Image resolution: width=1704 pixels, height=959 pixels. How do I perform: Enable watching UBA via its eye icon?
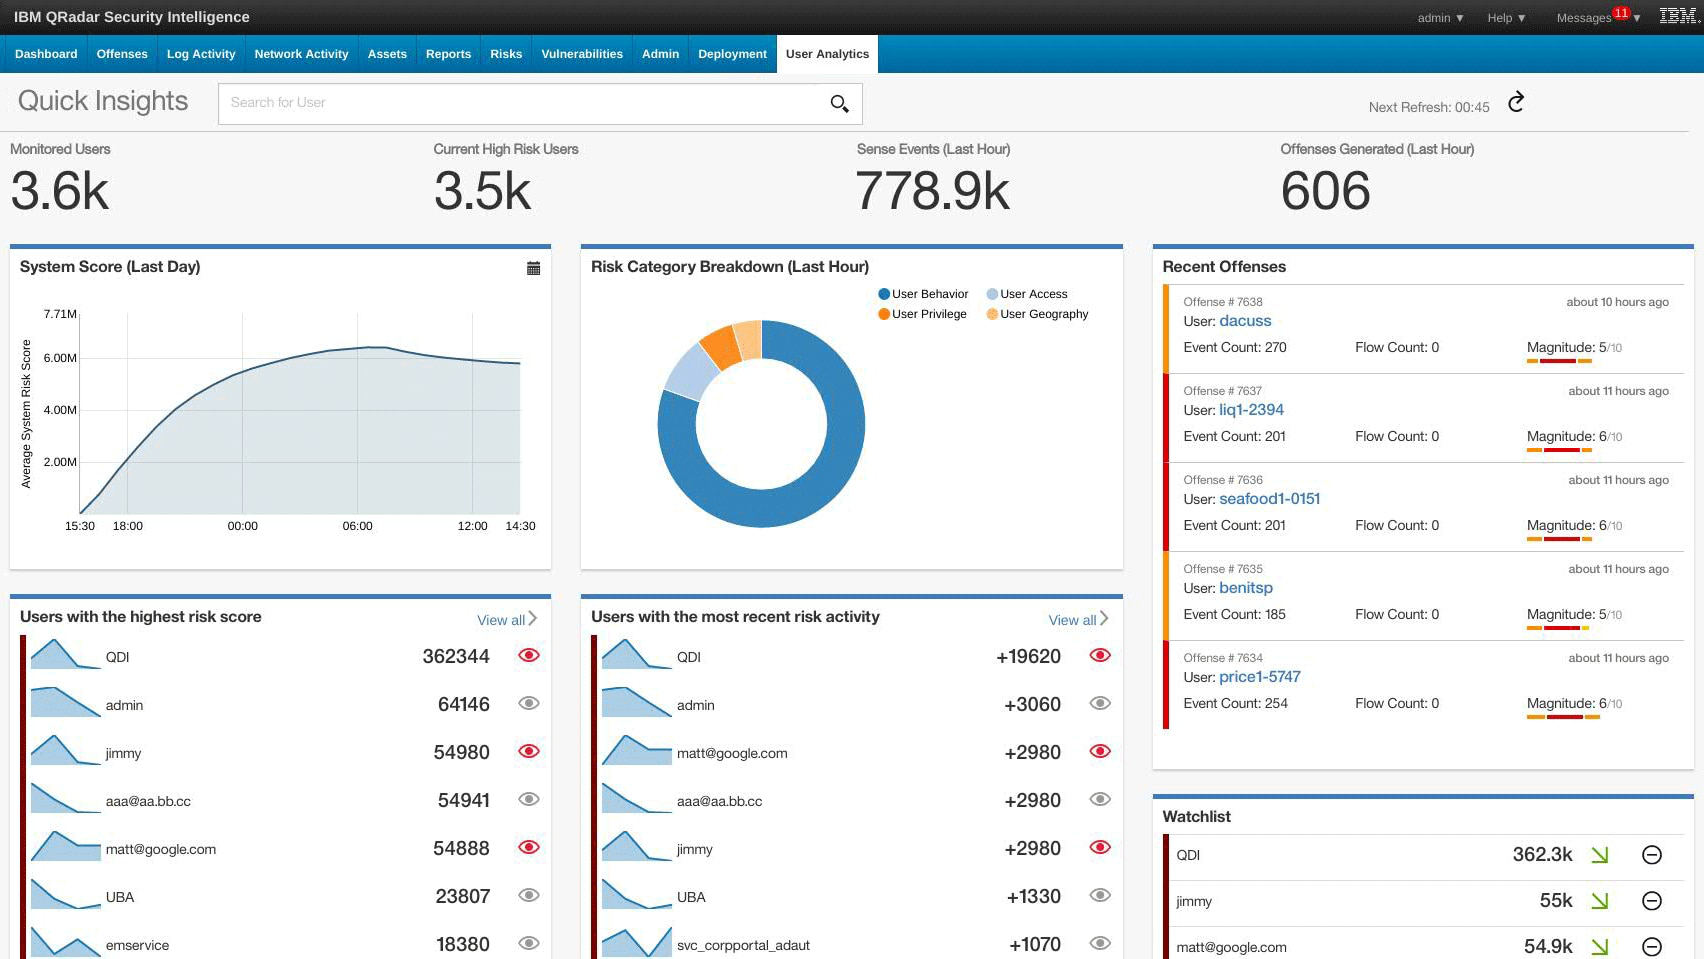coord(529,896)
